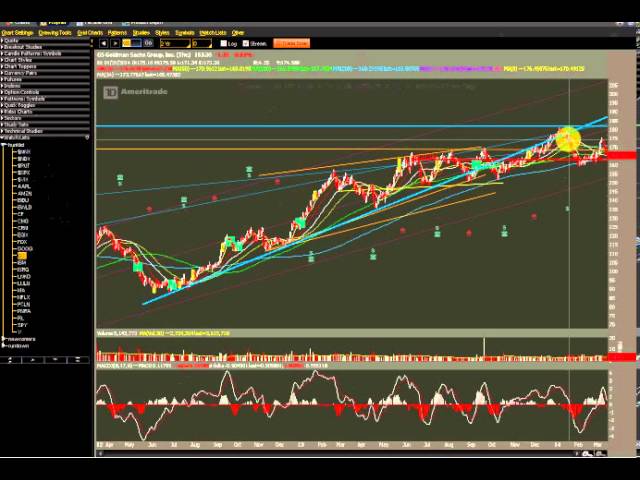Expand the Option Controls section
640x480 pixels.
click(x=45, y=92)
